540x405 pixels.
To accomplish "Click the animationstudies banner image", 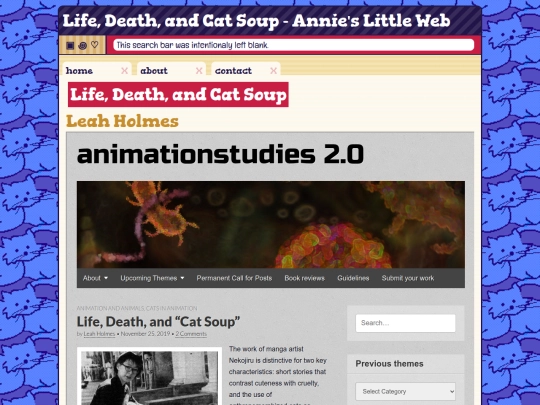I will (271, 225).
